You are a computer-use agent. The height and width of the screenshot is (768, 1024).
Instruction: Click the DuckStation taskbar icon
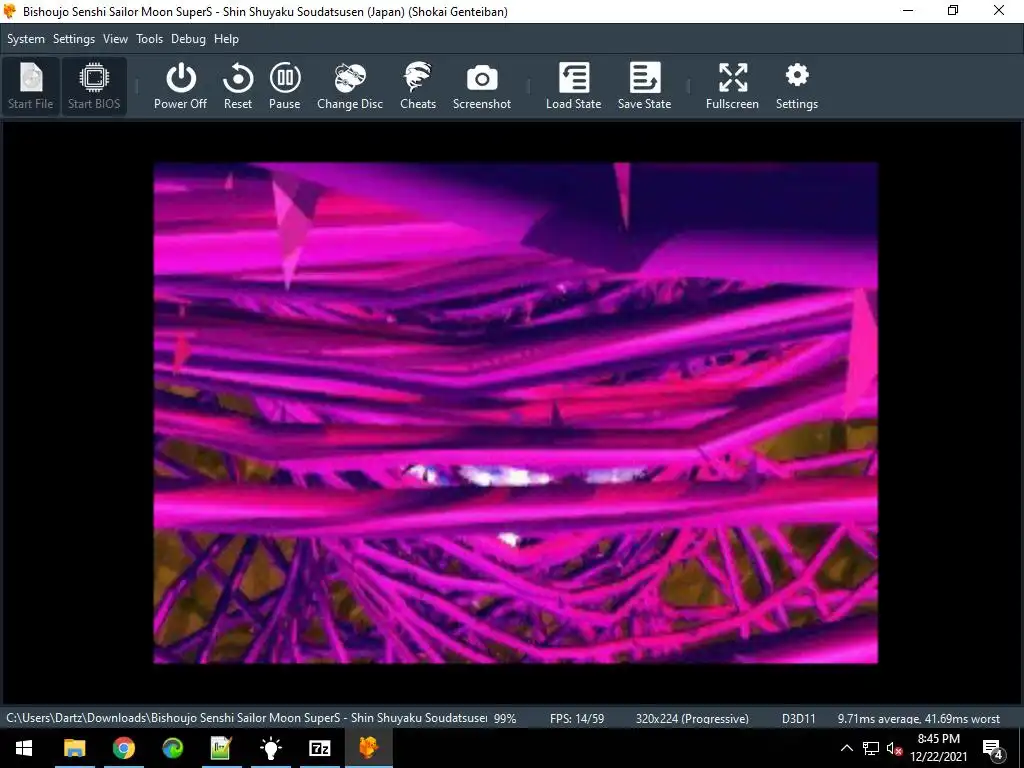tap(368, 748)
